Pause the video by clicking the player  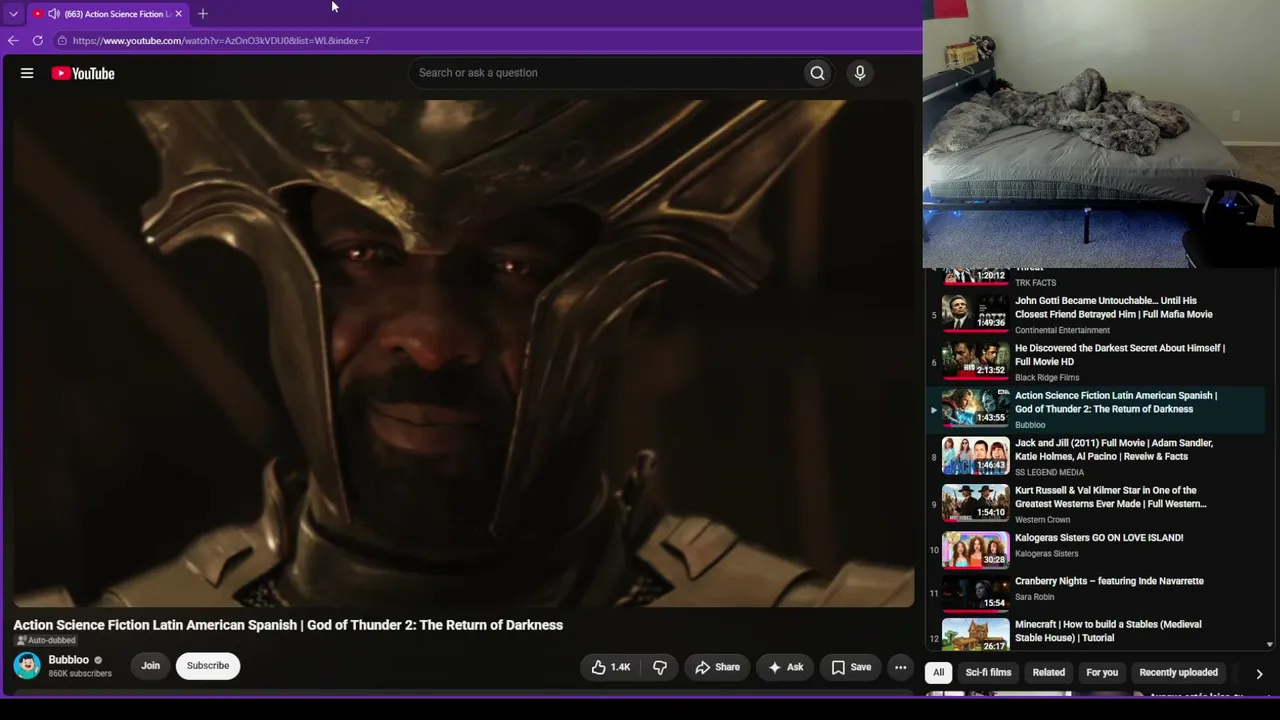point(463,353)
